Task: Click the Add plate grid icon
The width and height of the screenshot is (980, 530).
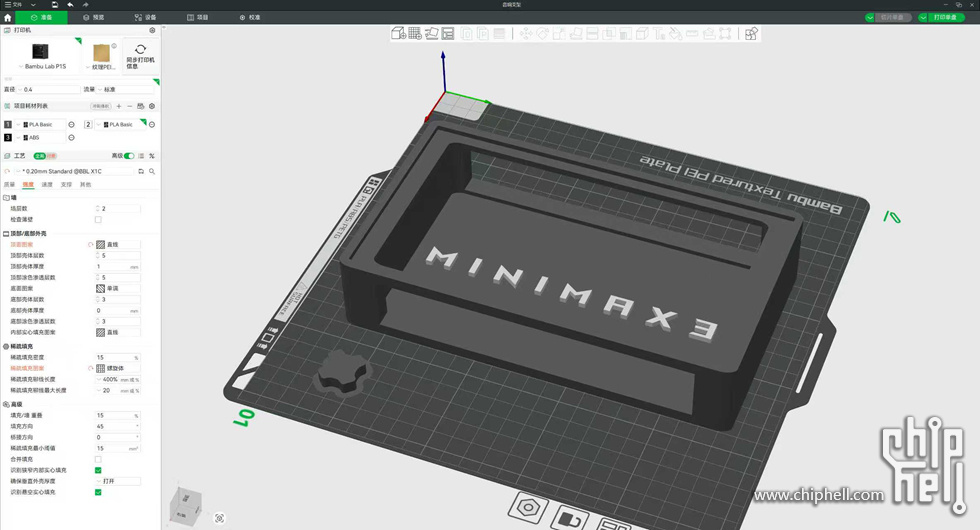Action: [415, 33]
